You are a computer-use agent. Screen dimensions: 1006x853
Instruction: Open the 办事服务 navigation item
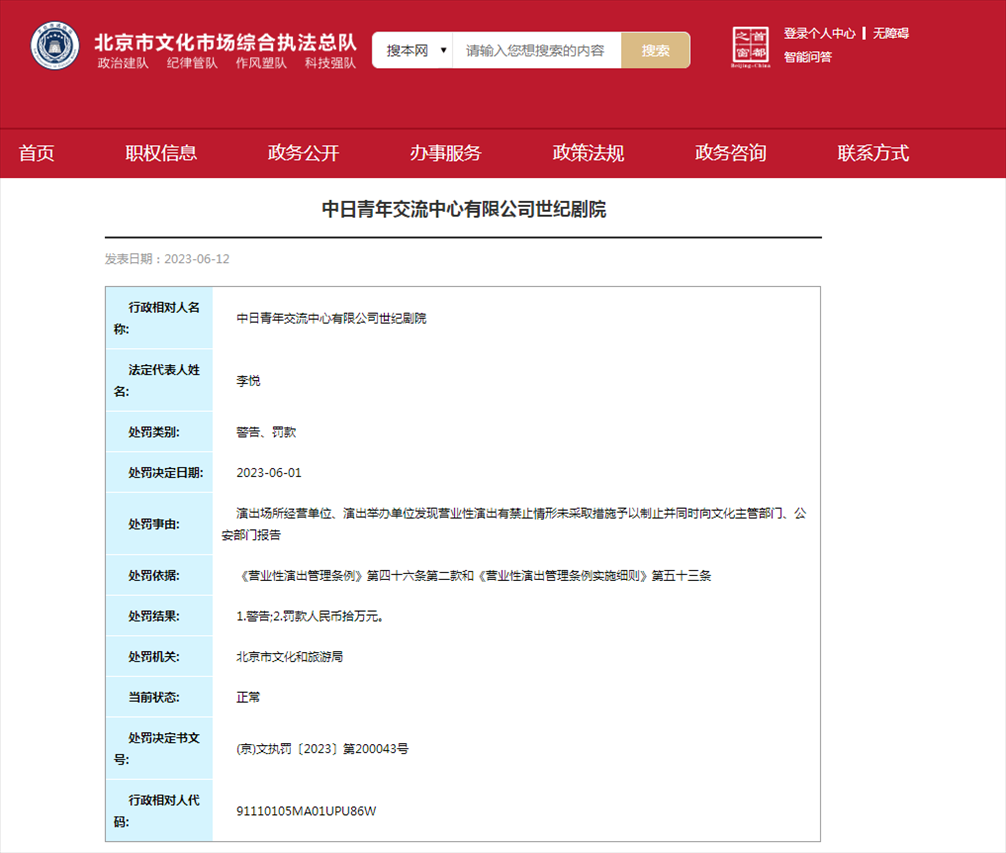pyautogui.click(x=445, y=153)
